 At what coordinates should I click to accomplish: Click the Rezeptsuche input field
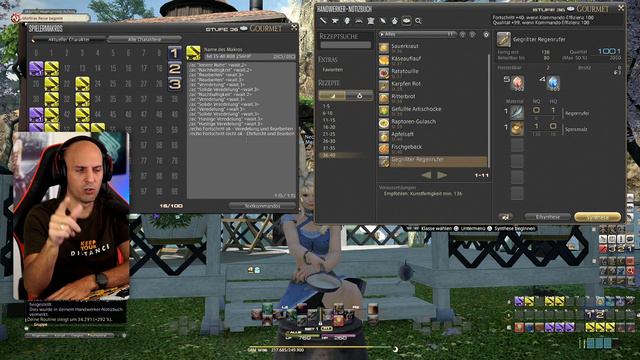coord(345,45)
